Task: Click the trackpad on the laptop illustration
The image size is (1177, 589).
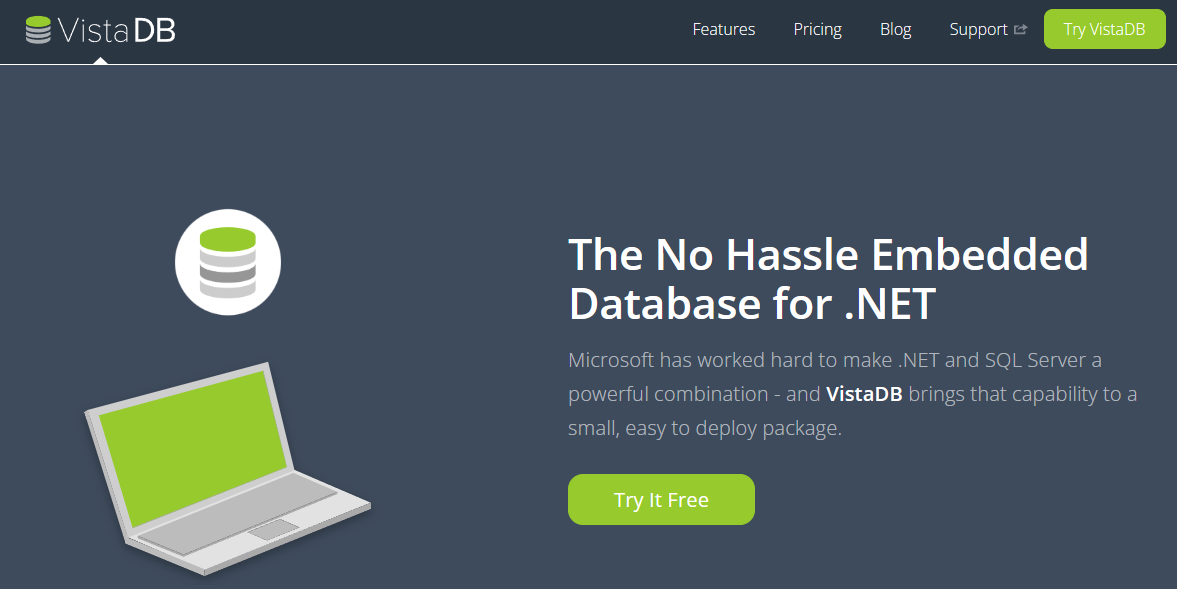Action: 273,530
